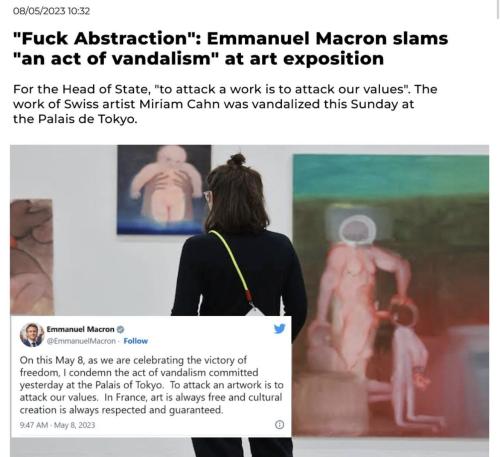Click the Follow link in the tweet
This screenshot has height=457, width=500.
point(135,341)
